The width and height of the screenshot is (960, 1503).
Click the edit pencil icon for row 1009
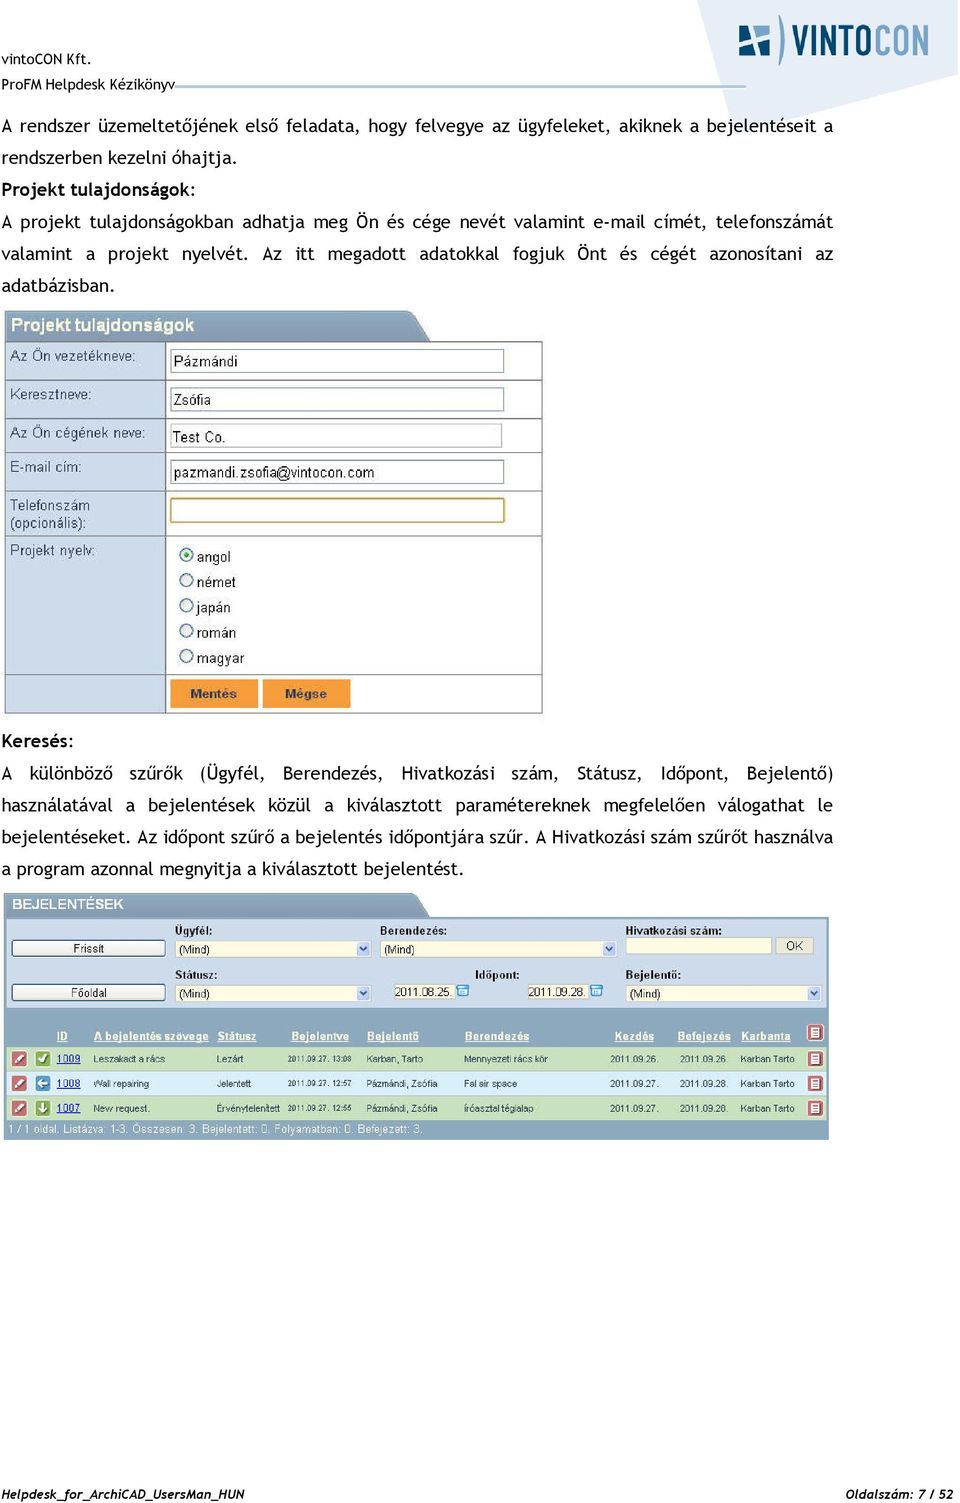tap(18, 1058)
